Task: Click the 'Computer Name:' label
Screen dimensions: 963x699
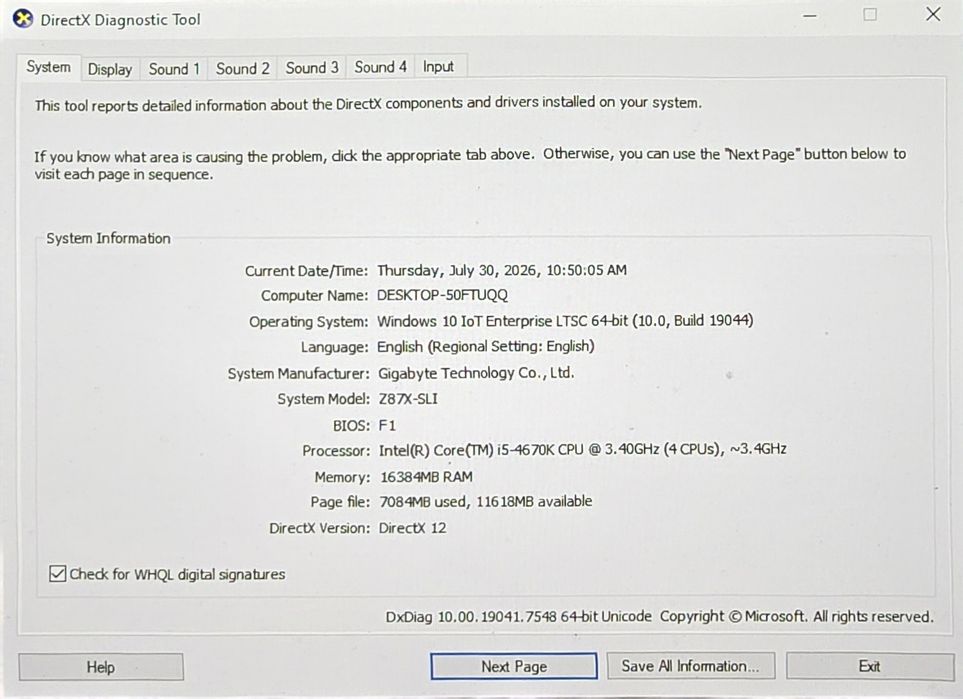Action: point(314,295)
